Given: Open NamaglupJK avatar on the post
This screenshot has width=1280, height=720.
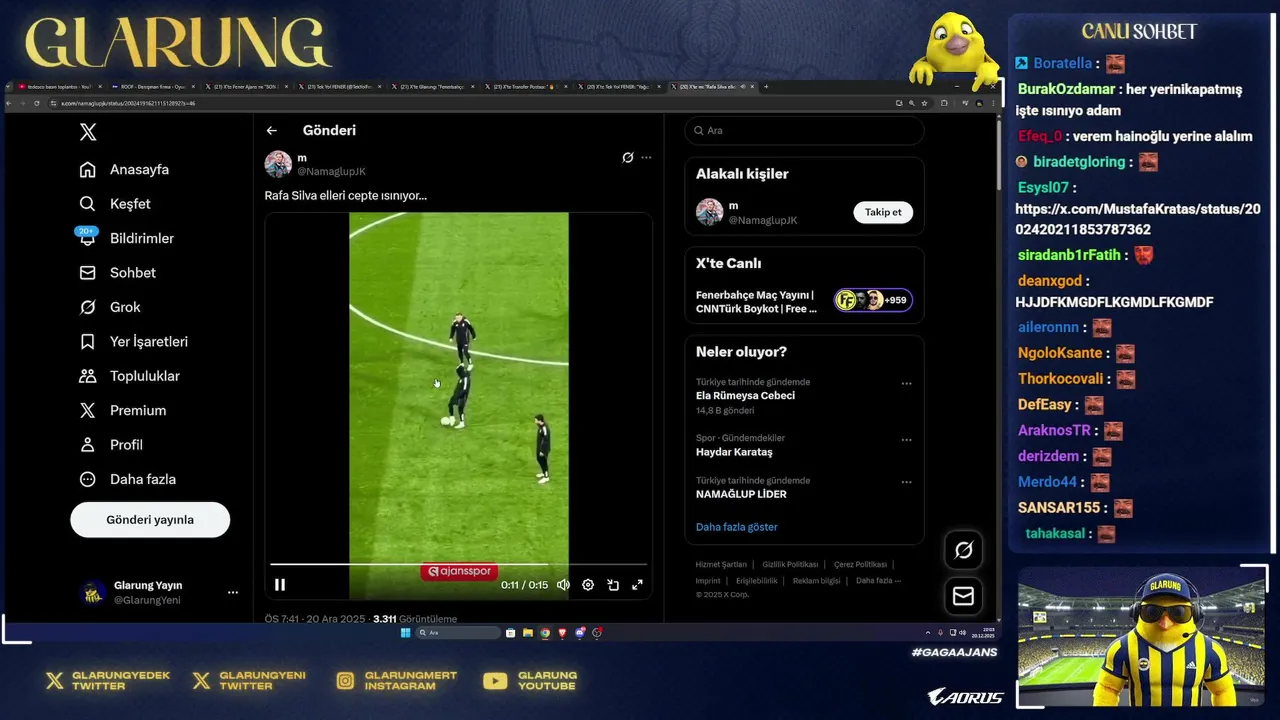Looking at the screenshot, I should (278, 164).
